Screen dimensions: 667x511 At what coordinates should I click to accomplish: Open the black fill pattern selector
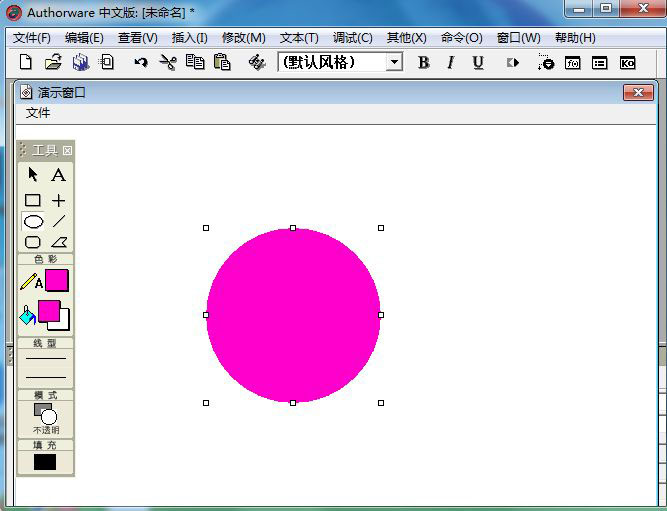[45, 462]
